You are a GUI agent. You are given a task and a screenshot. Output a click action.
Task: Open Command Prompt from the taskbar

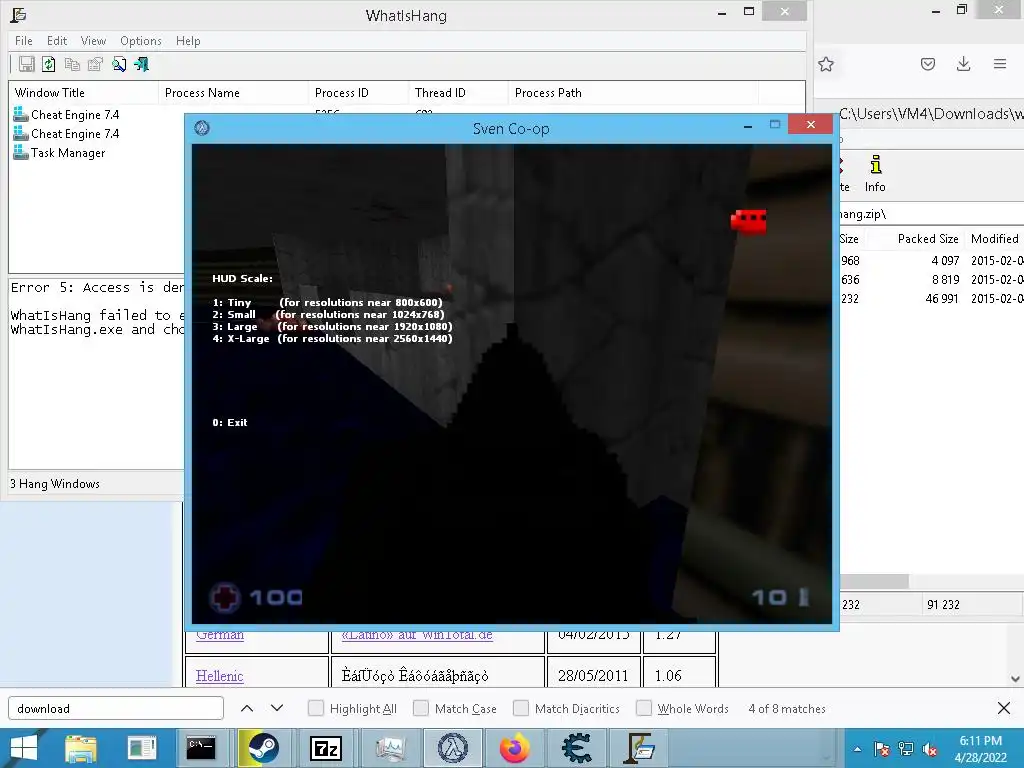click(x=200, y=748)
